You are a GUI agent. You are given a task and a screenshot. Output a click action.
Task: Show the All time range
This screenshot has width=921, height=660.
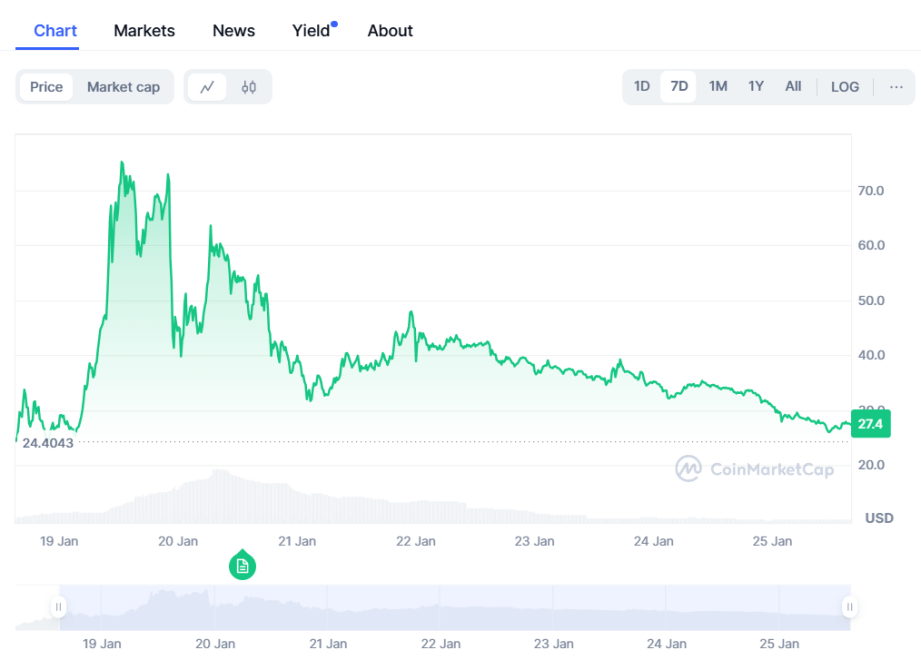793,87
